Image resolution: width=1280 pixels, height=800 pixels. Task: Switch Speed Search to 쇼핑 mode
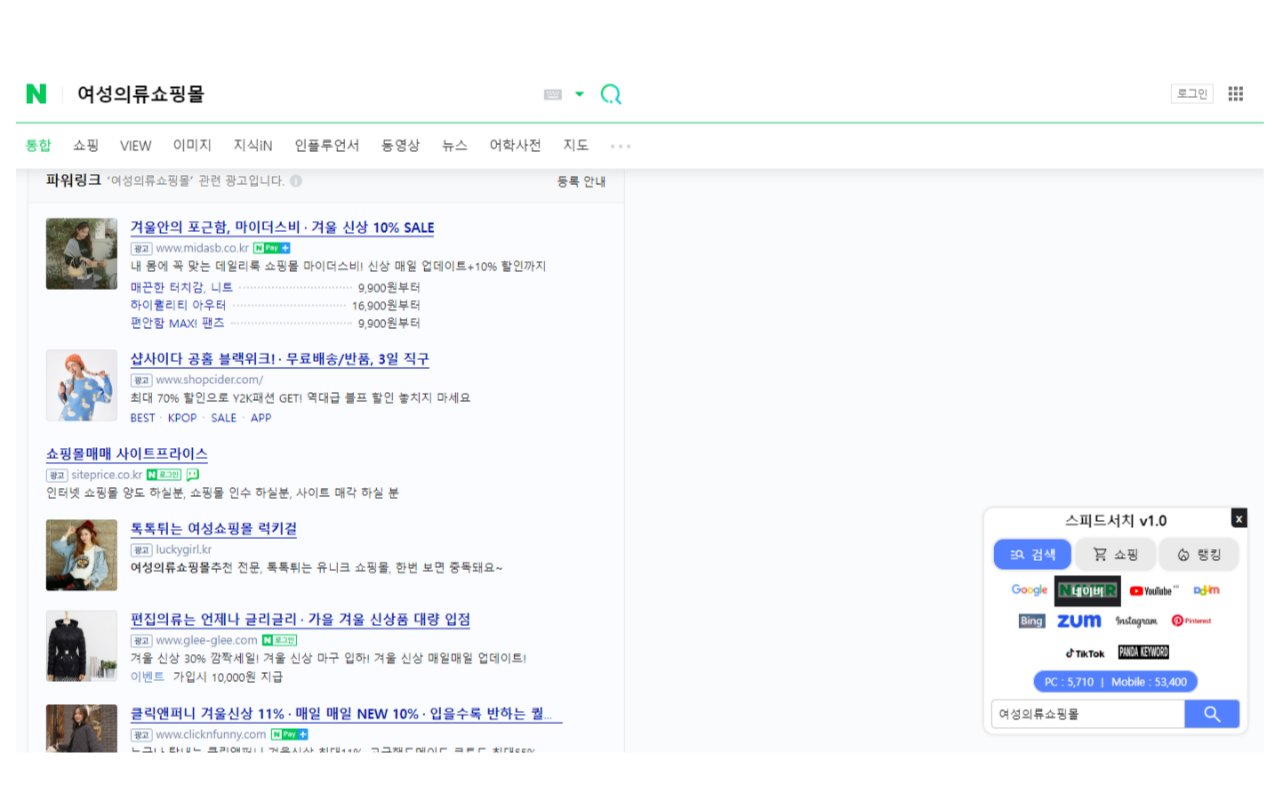[x=1115, y=554]
